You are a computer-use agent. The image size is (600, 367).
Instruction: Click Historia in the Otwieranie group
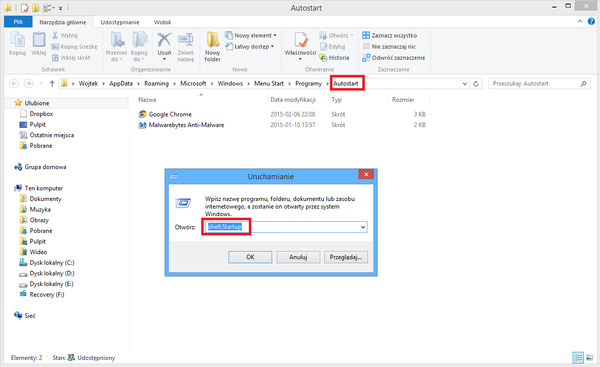(x=334, y=58)
